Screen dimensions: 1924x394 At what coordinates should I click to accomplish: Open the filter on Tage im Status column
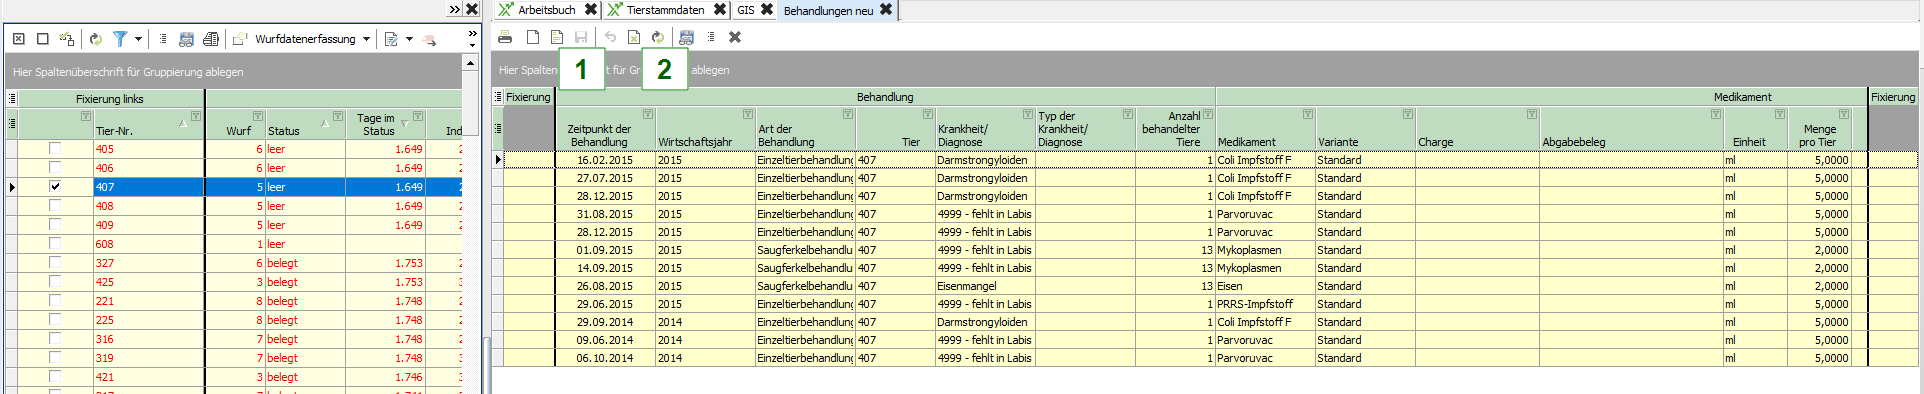(418, 116)
